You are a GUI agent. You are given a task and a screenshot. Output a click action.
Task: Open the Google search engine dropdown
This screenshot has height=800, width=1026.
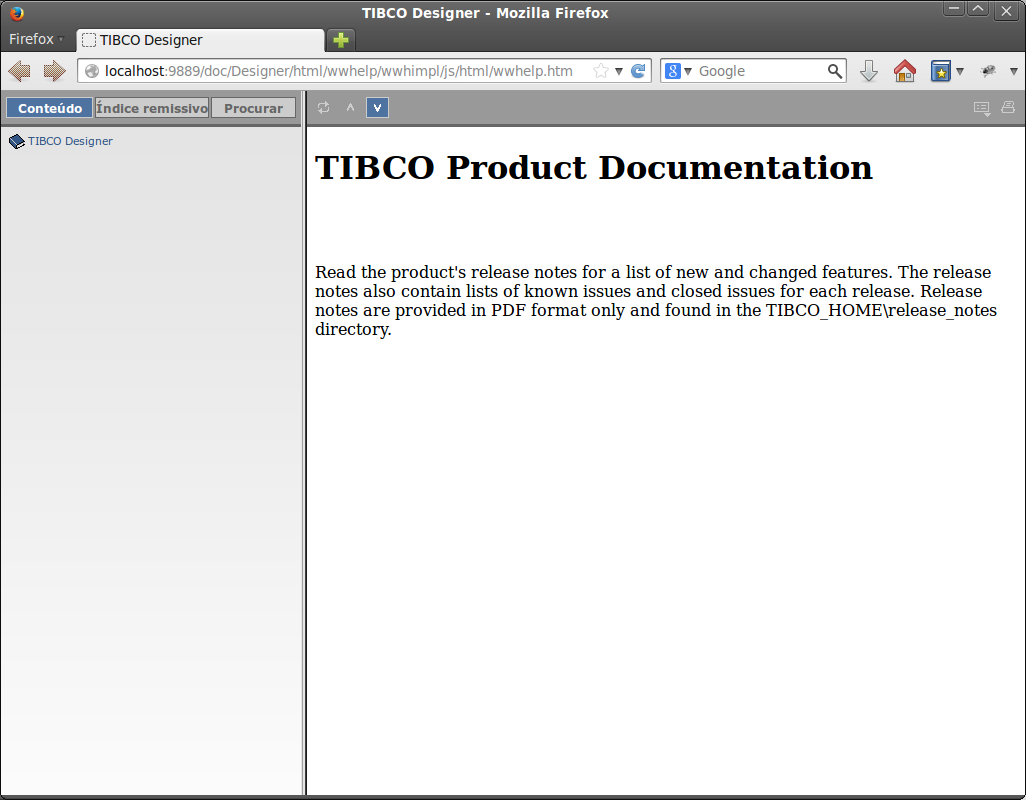[679, 71]
